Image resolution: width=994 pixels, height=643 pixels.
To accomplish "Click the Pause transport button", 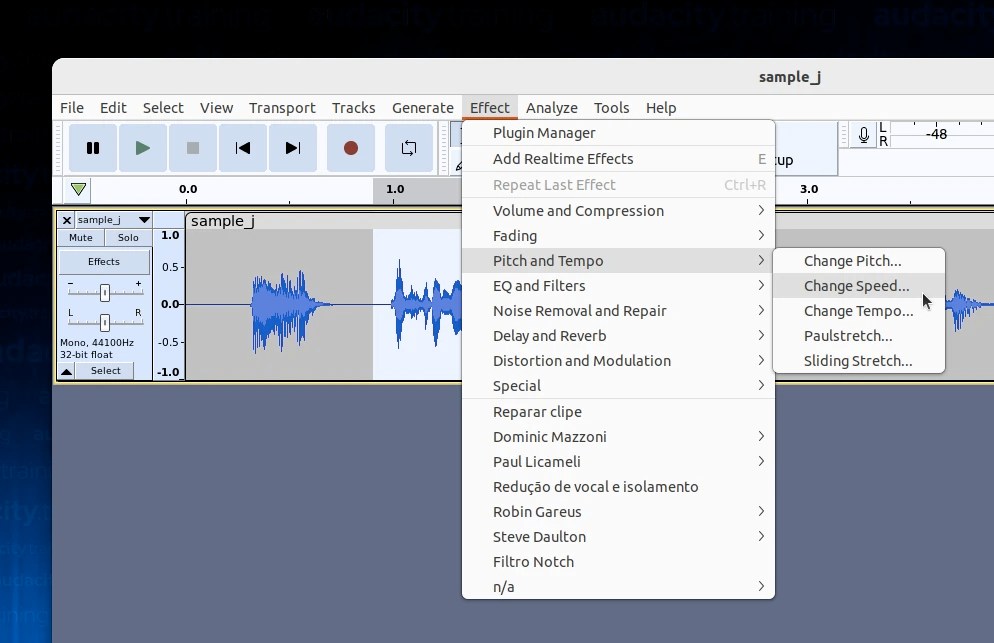I will point(92,147).
